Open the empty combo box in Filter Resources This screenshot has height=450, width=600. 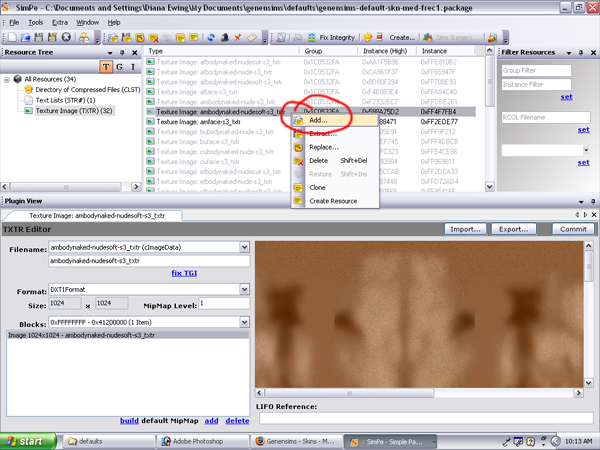pyautogui.click(x=586, y=150)
